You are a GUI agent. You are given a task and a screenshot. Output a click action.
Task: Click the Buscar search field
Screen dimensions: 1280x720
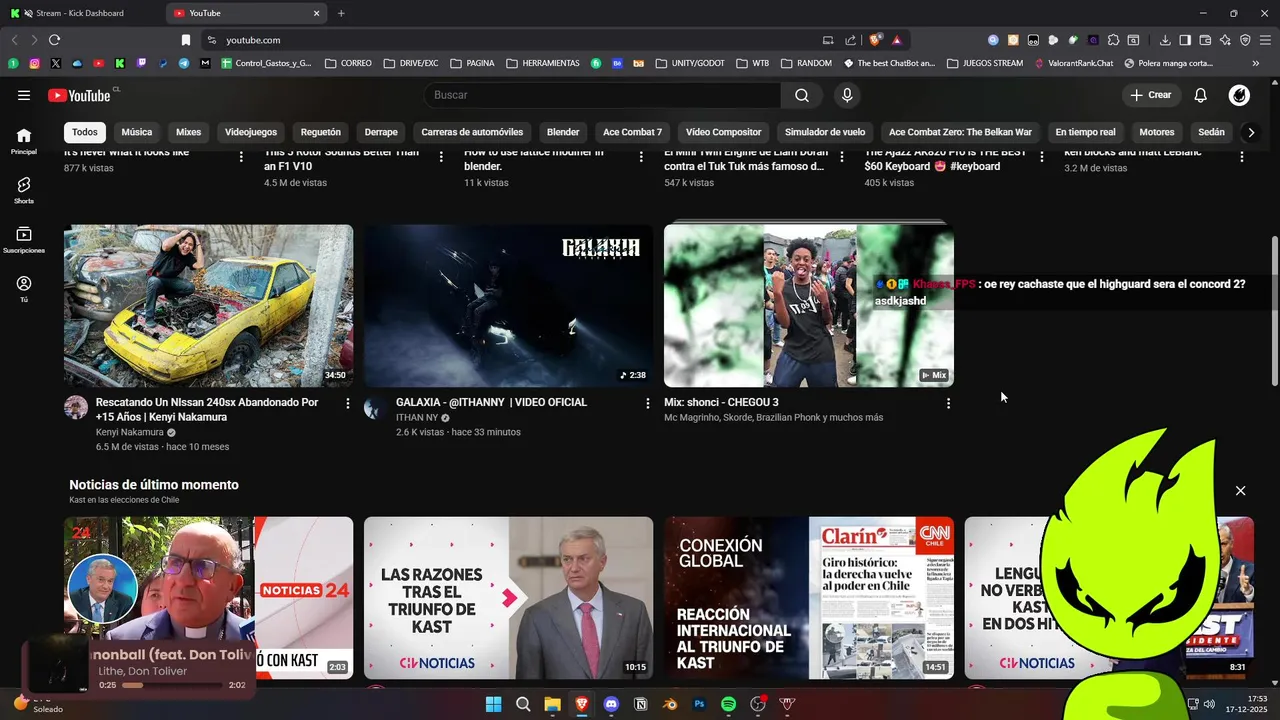[603, 95]
